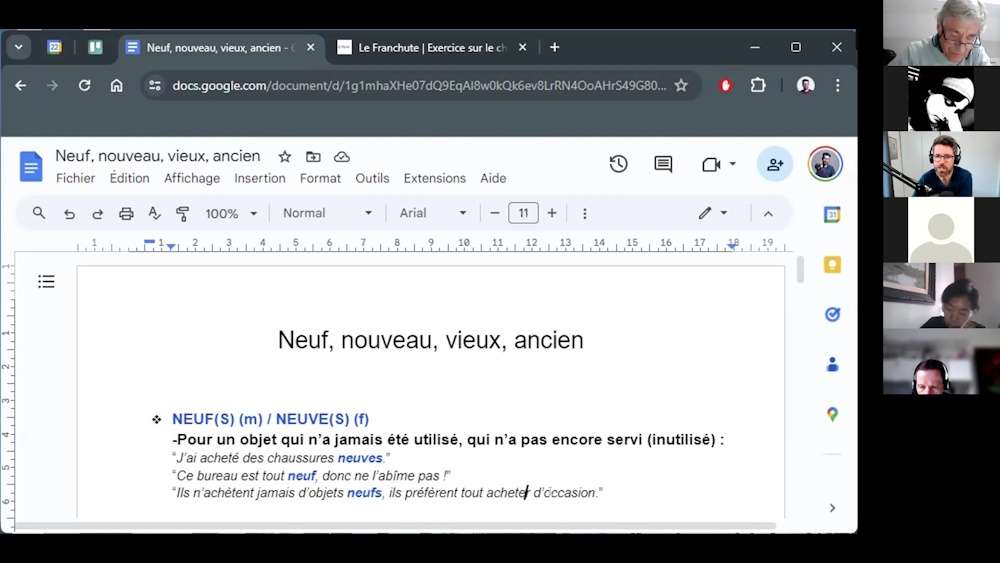Hide the side panel with the arrow

(832, 508)
